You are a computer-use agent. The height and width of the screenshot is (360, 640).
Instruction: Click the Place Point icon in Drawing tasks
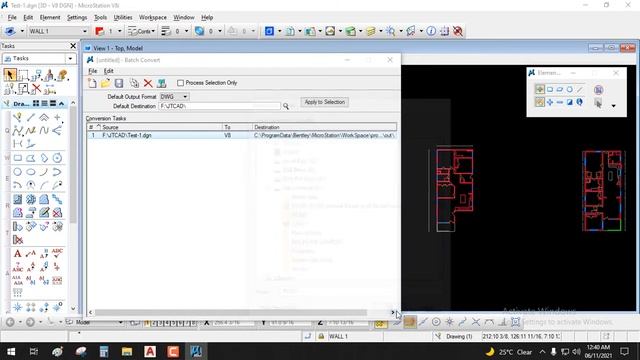[57, 118]
